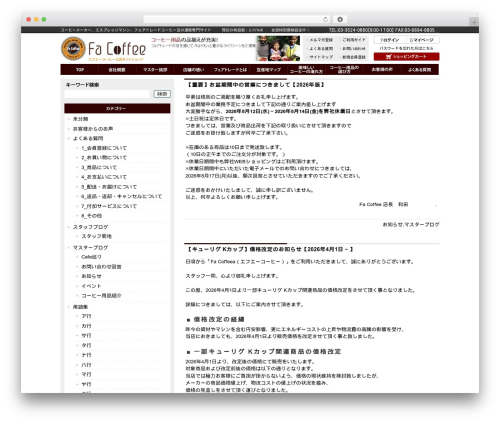Click お知らせ,マスターブログ tags under first article
The width and height of the screenshot is (500, 423).
(411, 225)
